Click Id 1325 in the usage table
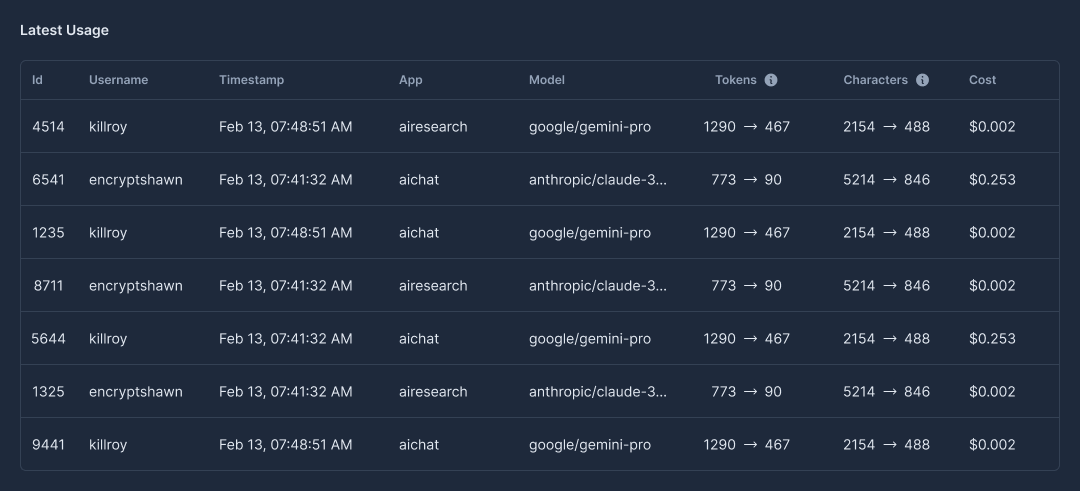1080x491 pixels. coord(48,392)
